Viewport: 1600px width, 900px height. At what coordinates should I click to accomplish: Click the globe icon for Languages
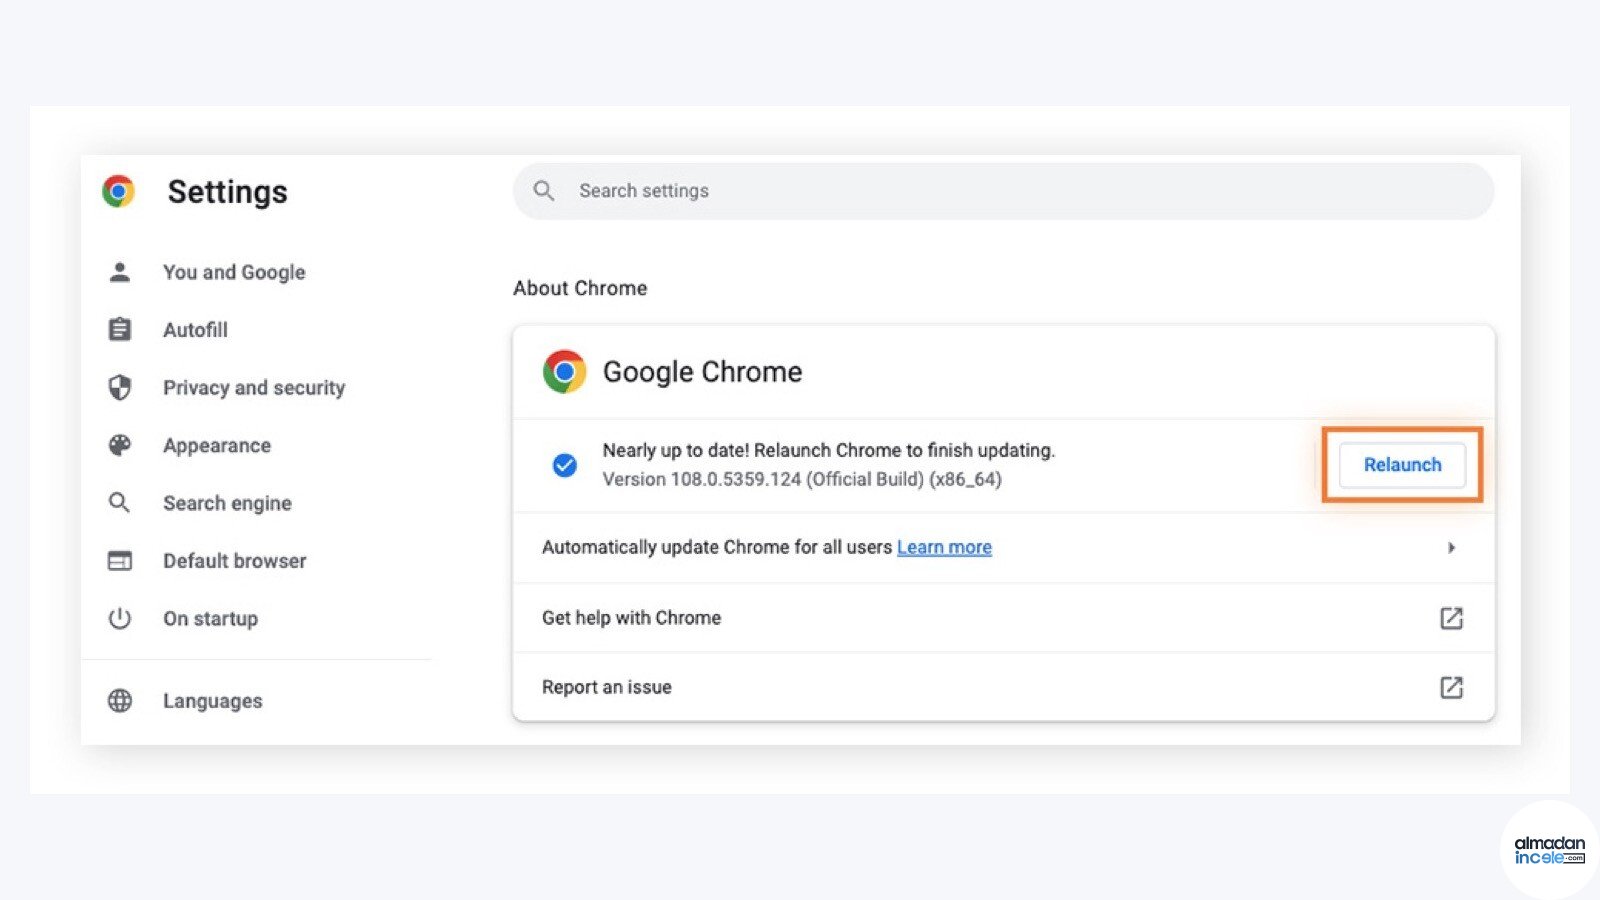(x=119, y=700)
